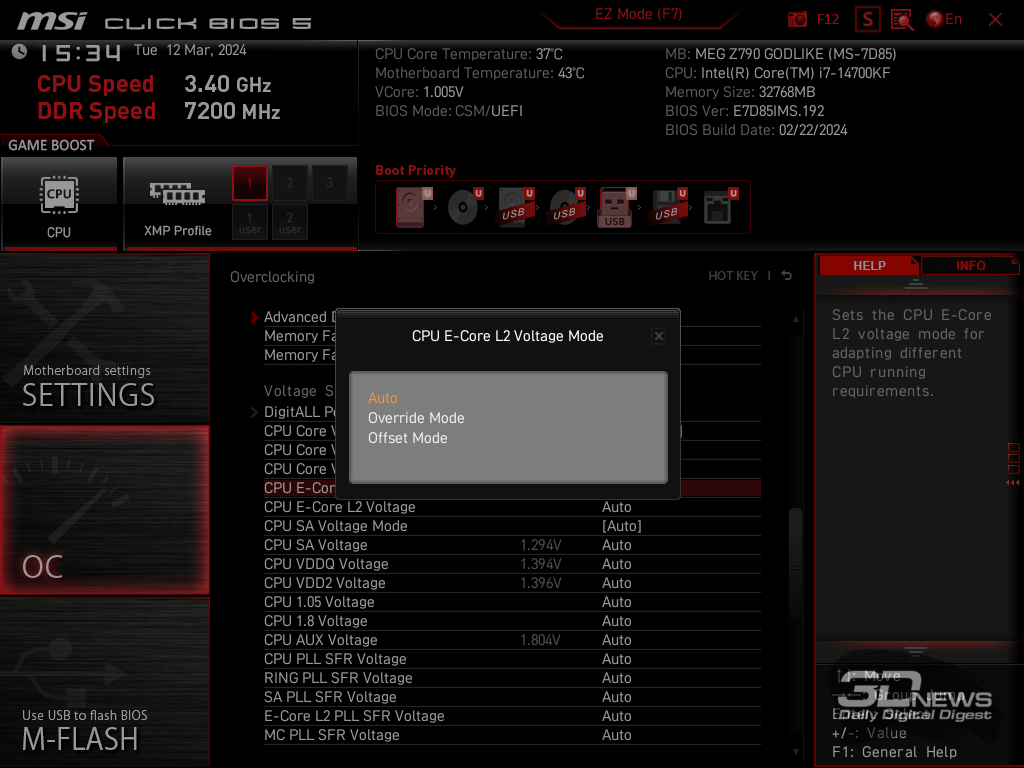Image resolution: width=1024 pixels, height=768 pixels.
Task: Click the exit X icon in the top bar
Action: coord(995,20)
